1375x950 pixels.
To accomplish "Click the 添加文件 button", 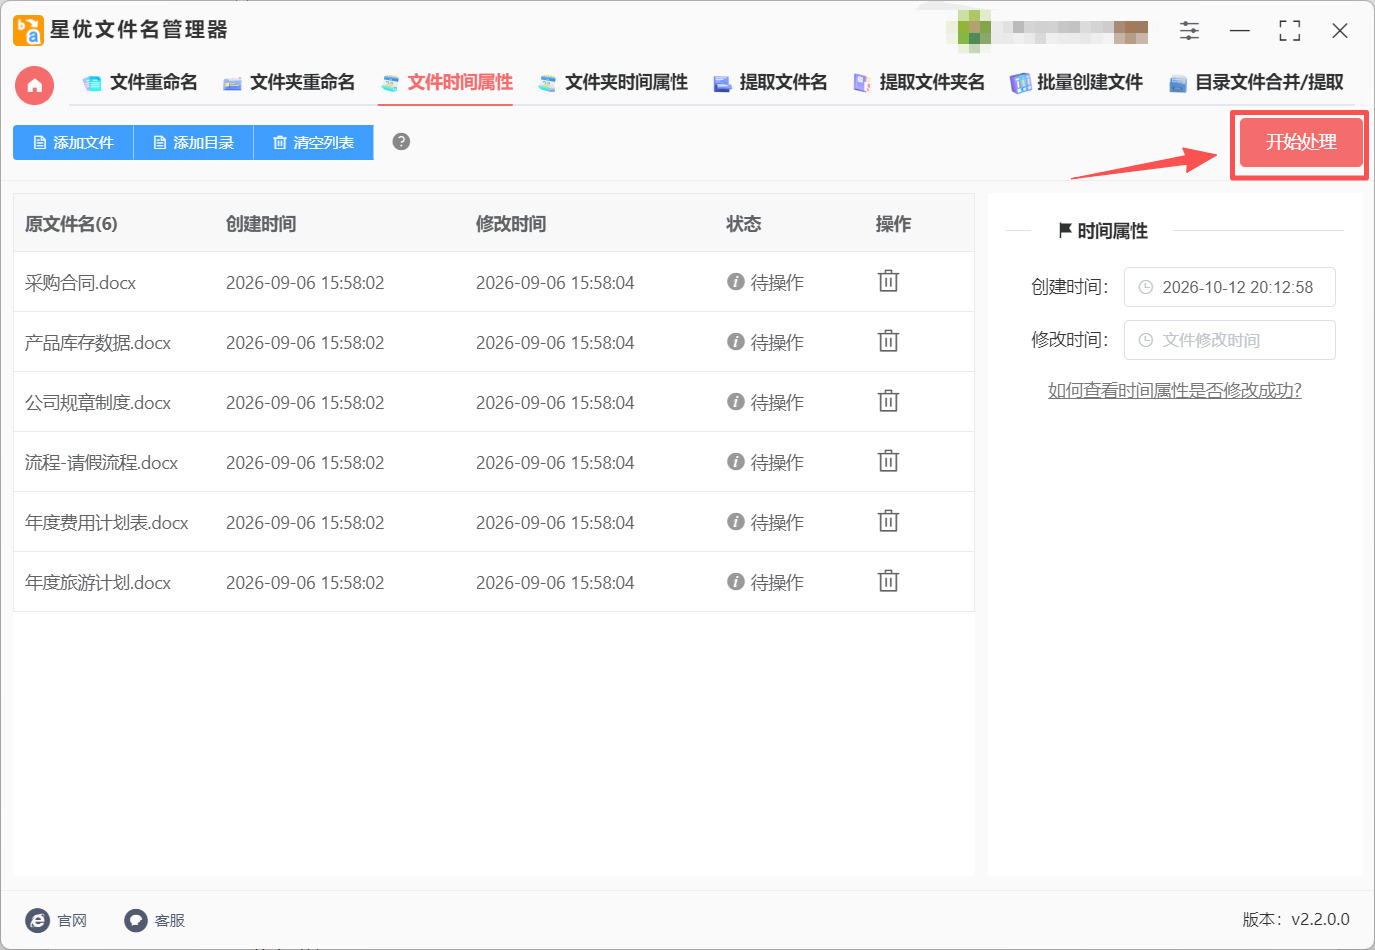I will 73,142.
